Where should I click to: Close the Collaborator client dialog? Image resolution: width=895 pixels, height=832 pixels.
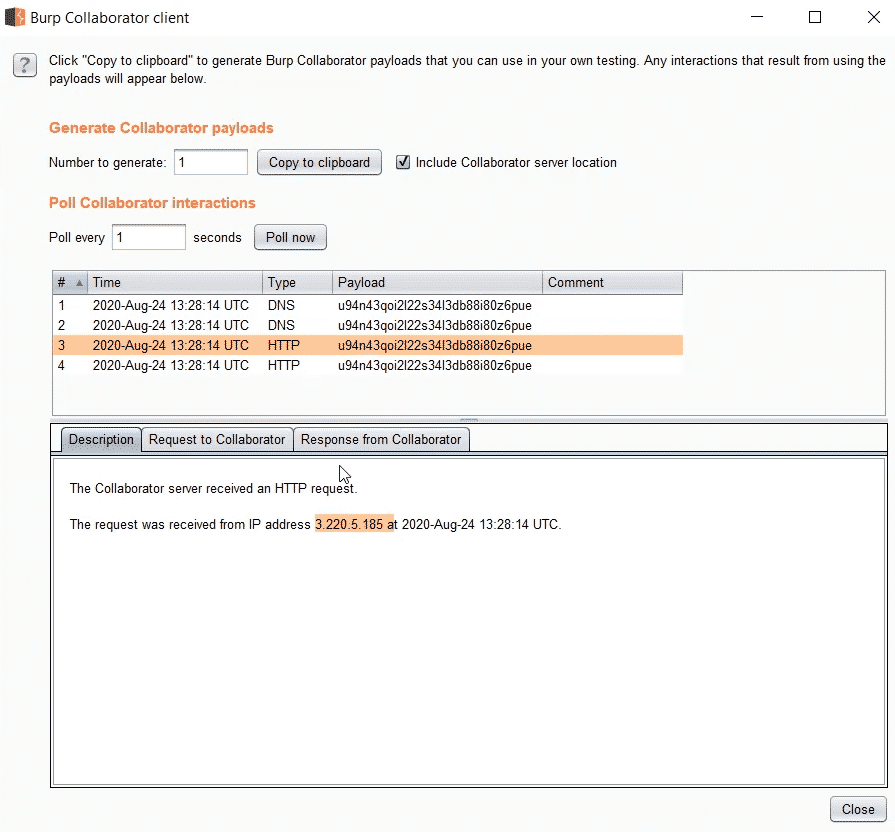point(857,809)
